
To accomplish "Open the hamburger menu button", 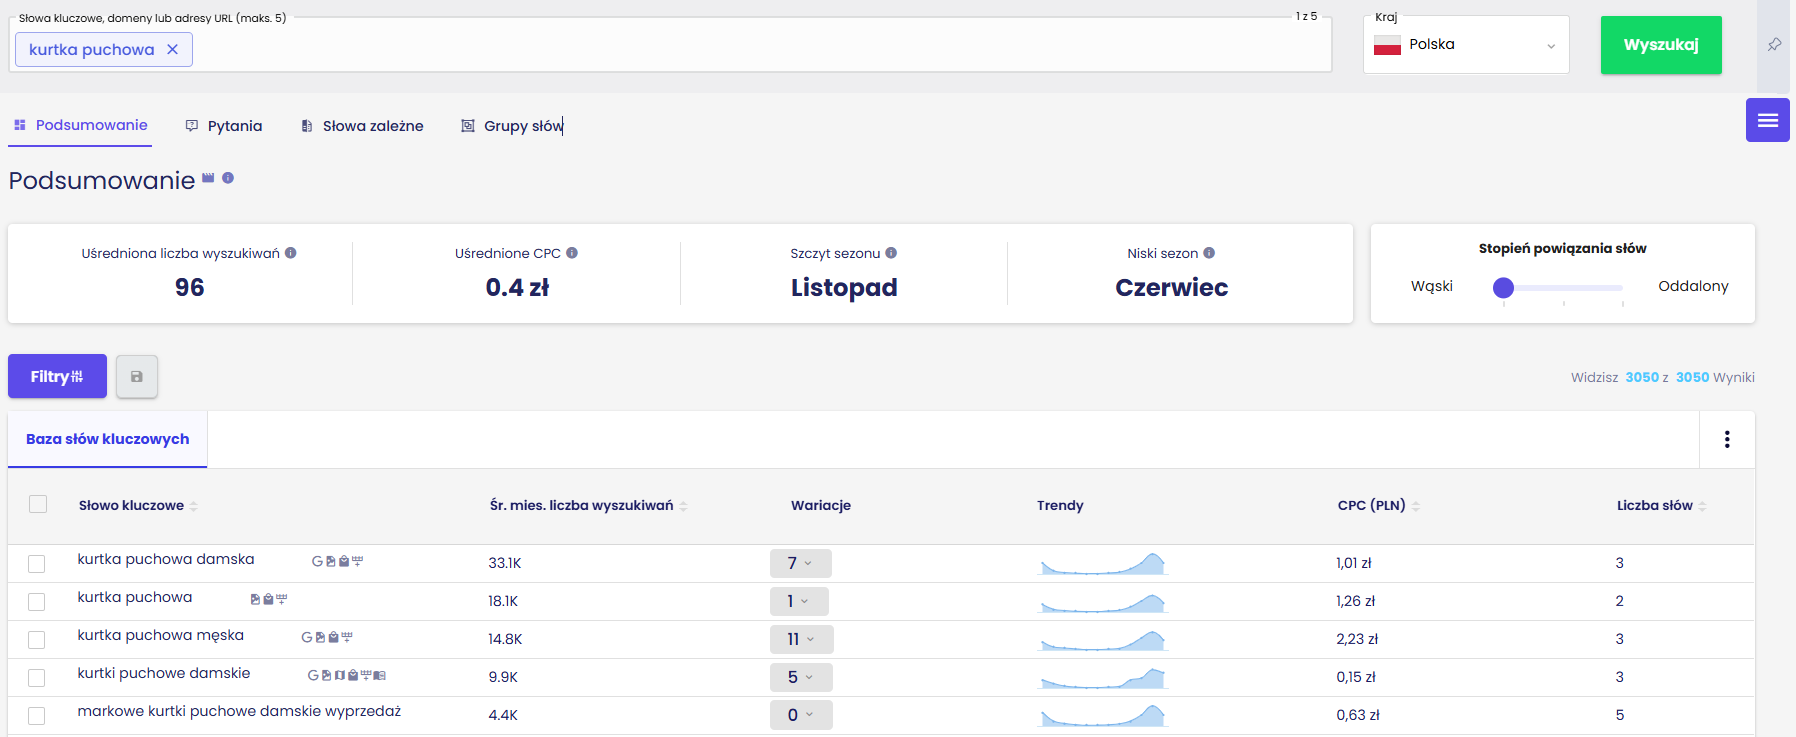I will [x=1767, y=120].
